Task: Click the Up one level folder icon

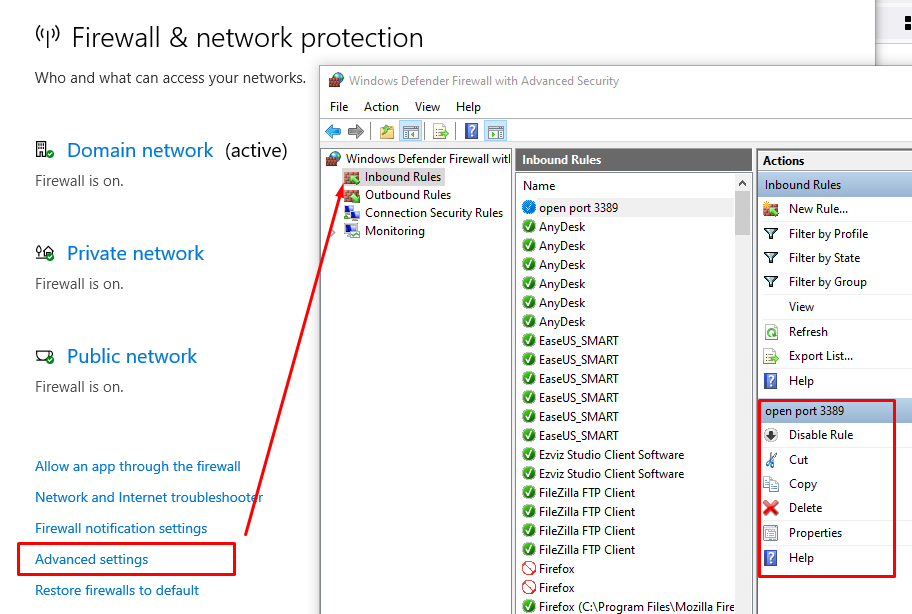Action: coord(387,131)
